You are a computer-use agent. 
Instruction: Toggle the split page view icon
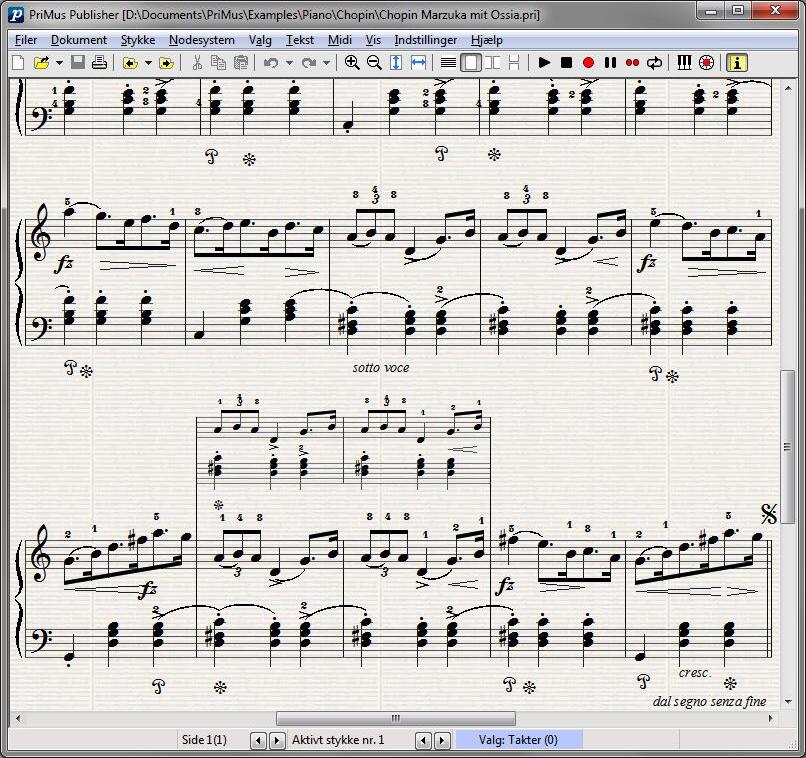pos(514,63)
